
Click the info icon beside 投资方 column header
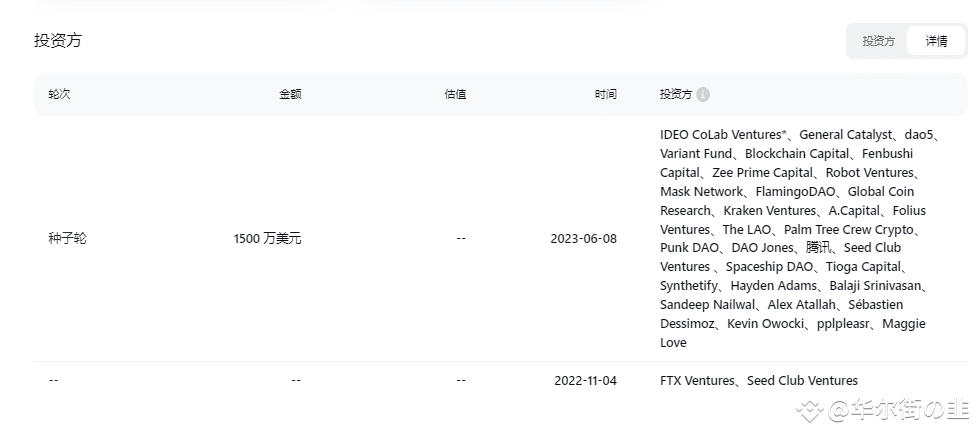click(703, 95)
